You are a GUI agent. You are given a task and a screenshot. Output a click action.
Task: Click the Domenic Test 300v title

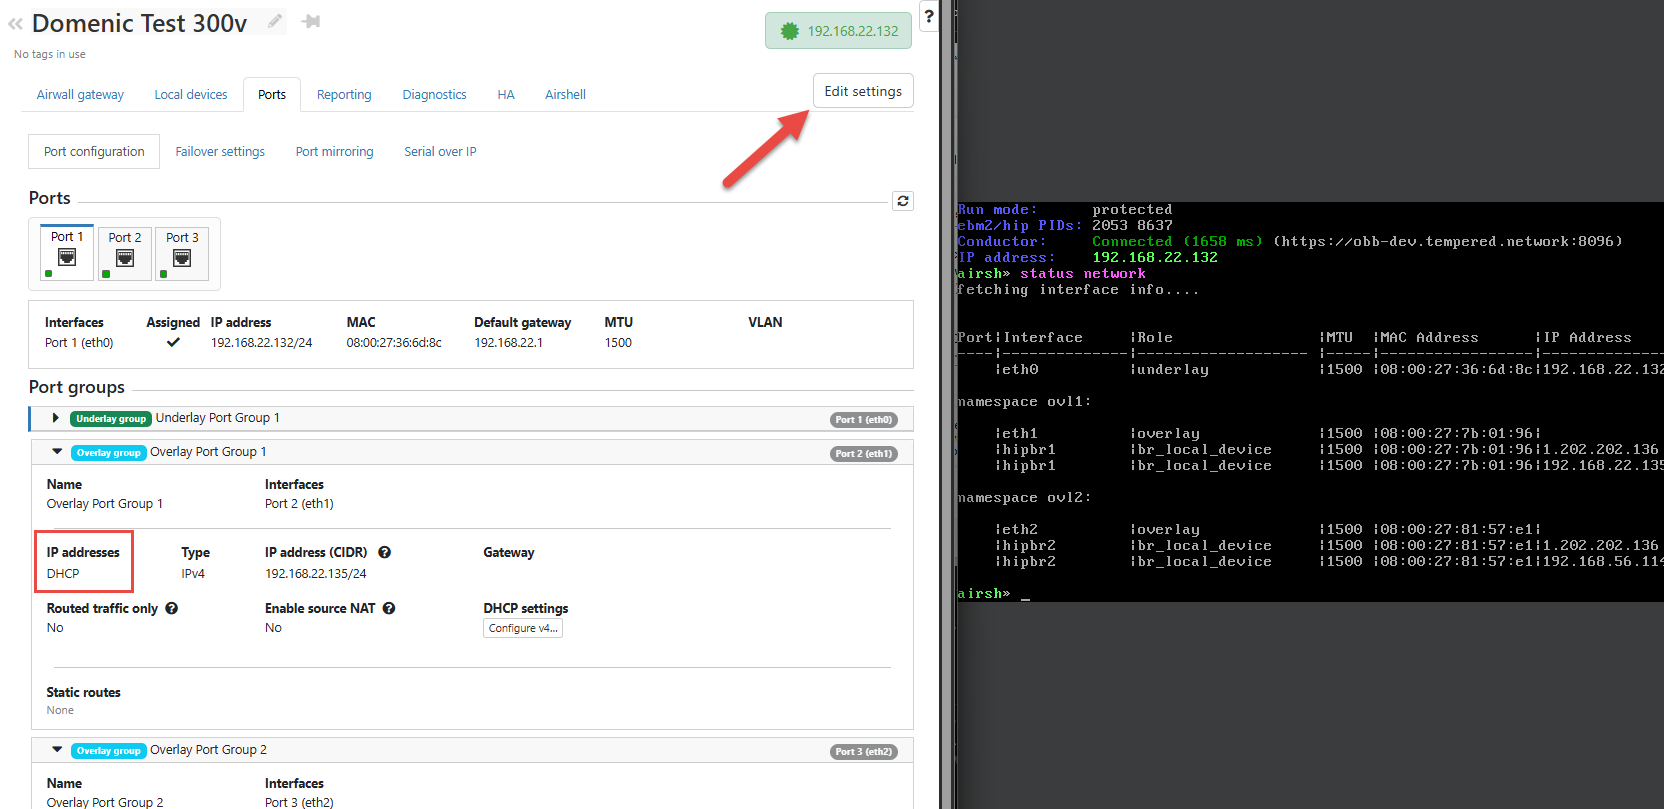140,24
